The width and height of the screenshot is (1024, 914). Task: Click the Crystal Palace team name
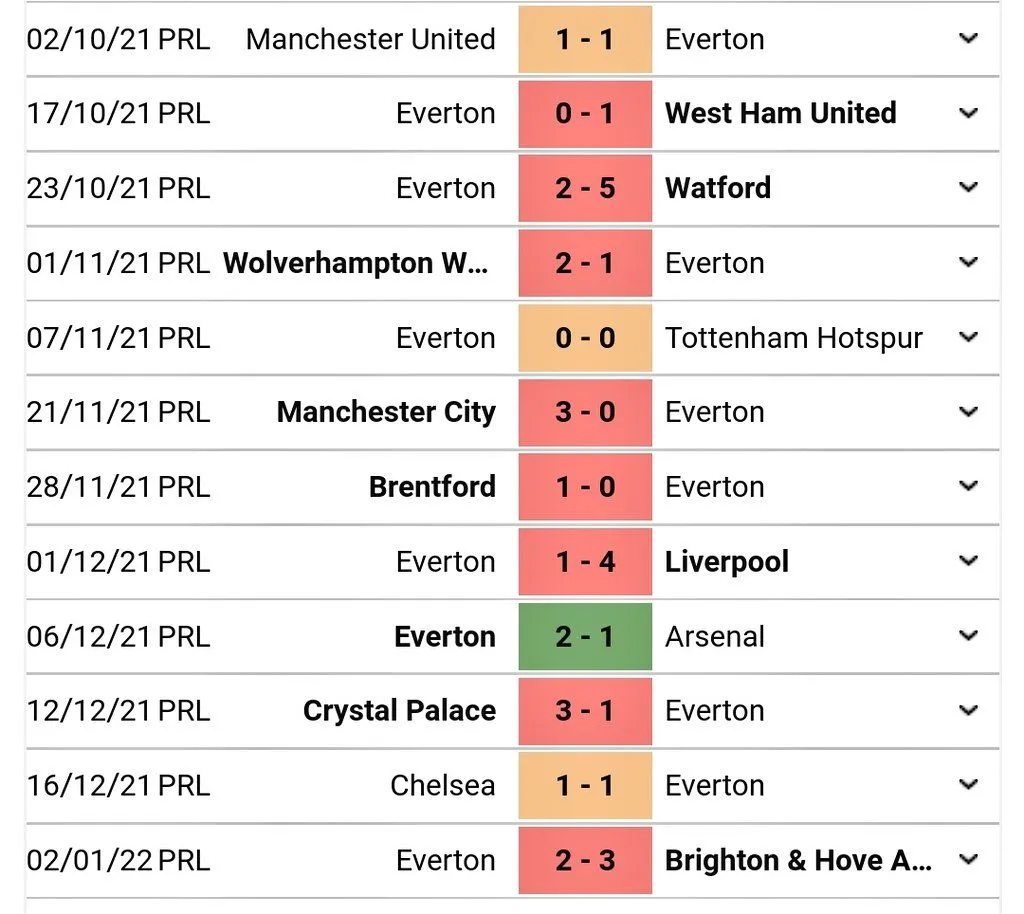[399, 711]
